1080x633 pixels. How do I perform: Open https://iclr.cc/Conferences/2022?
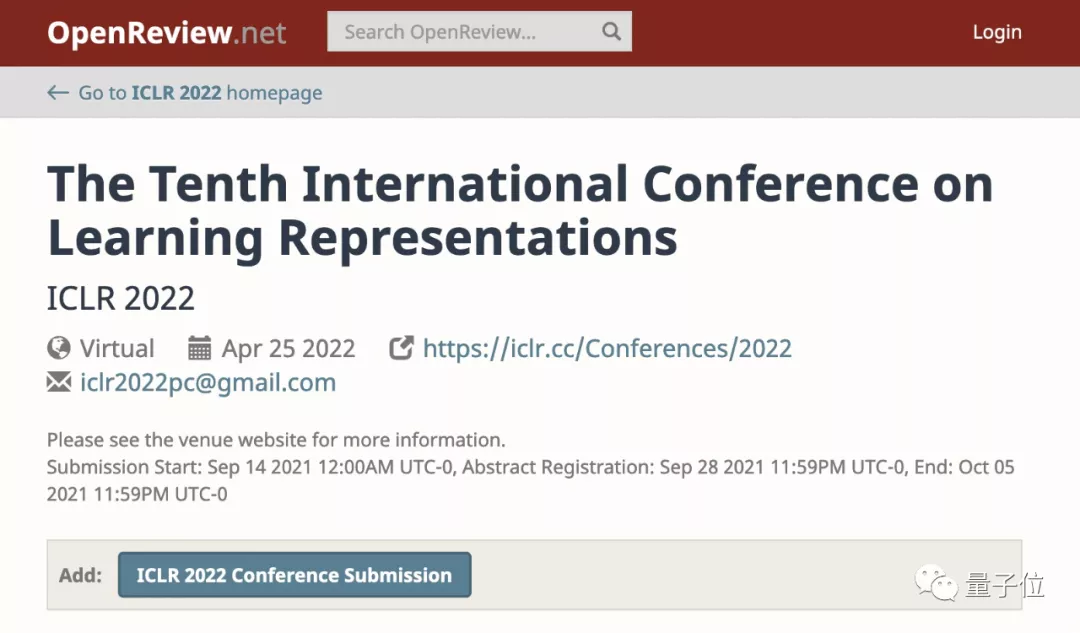(607, 348)
